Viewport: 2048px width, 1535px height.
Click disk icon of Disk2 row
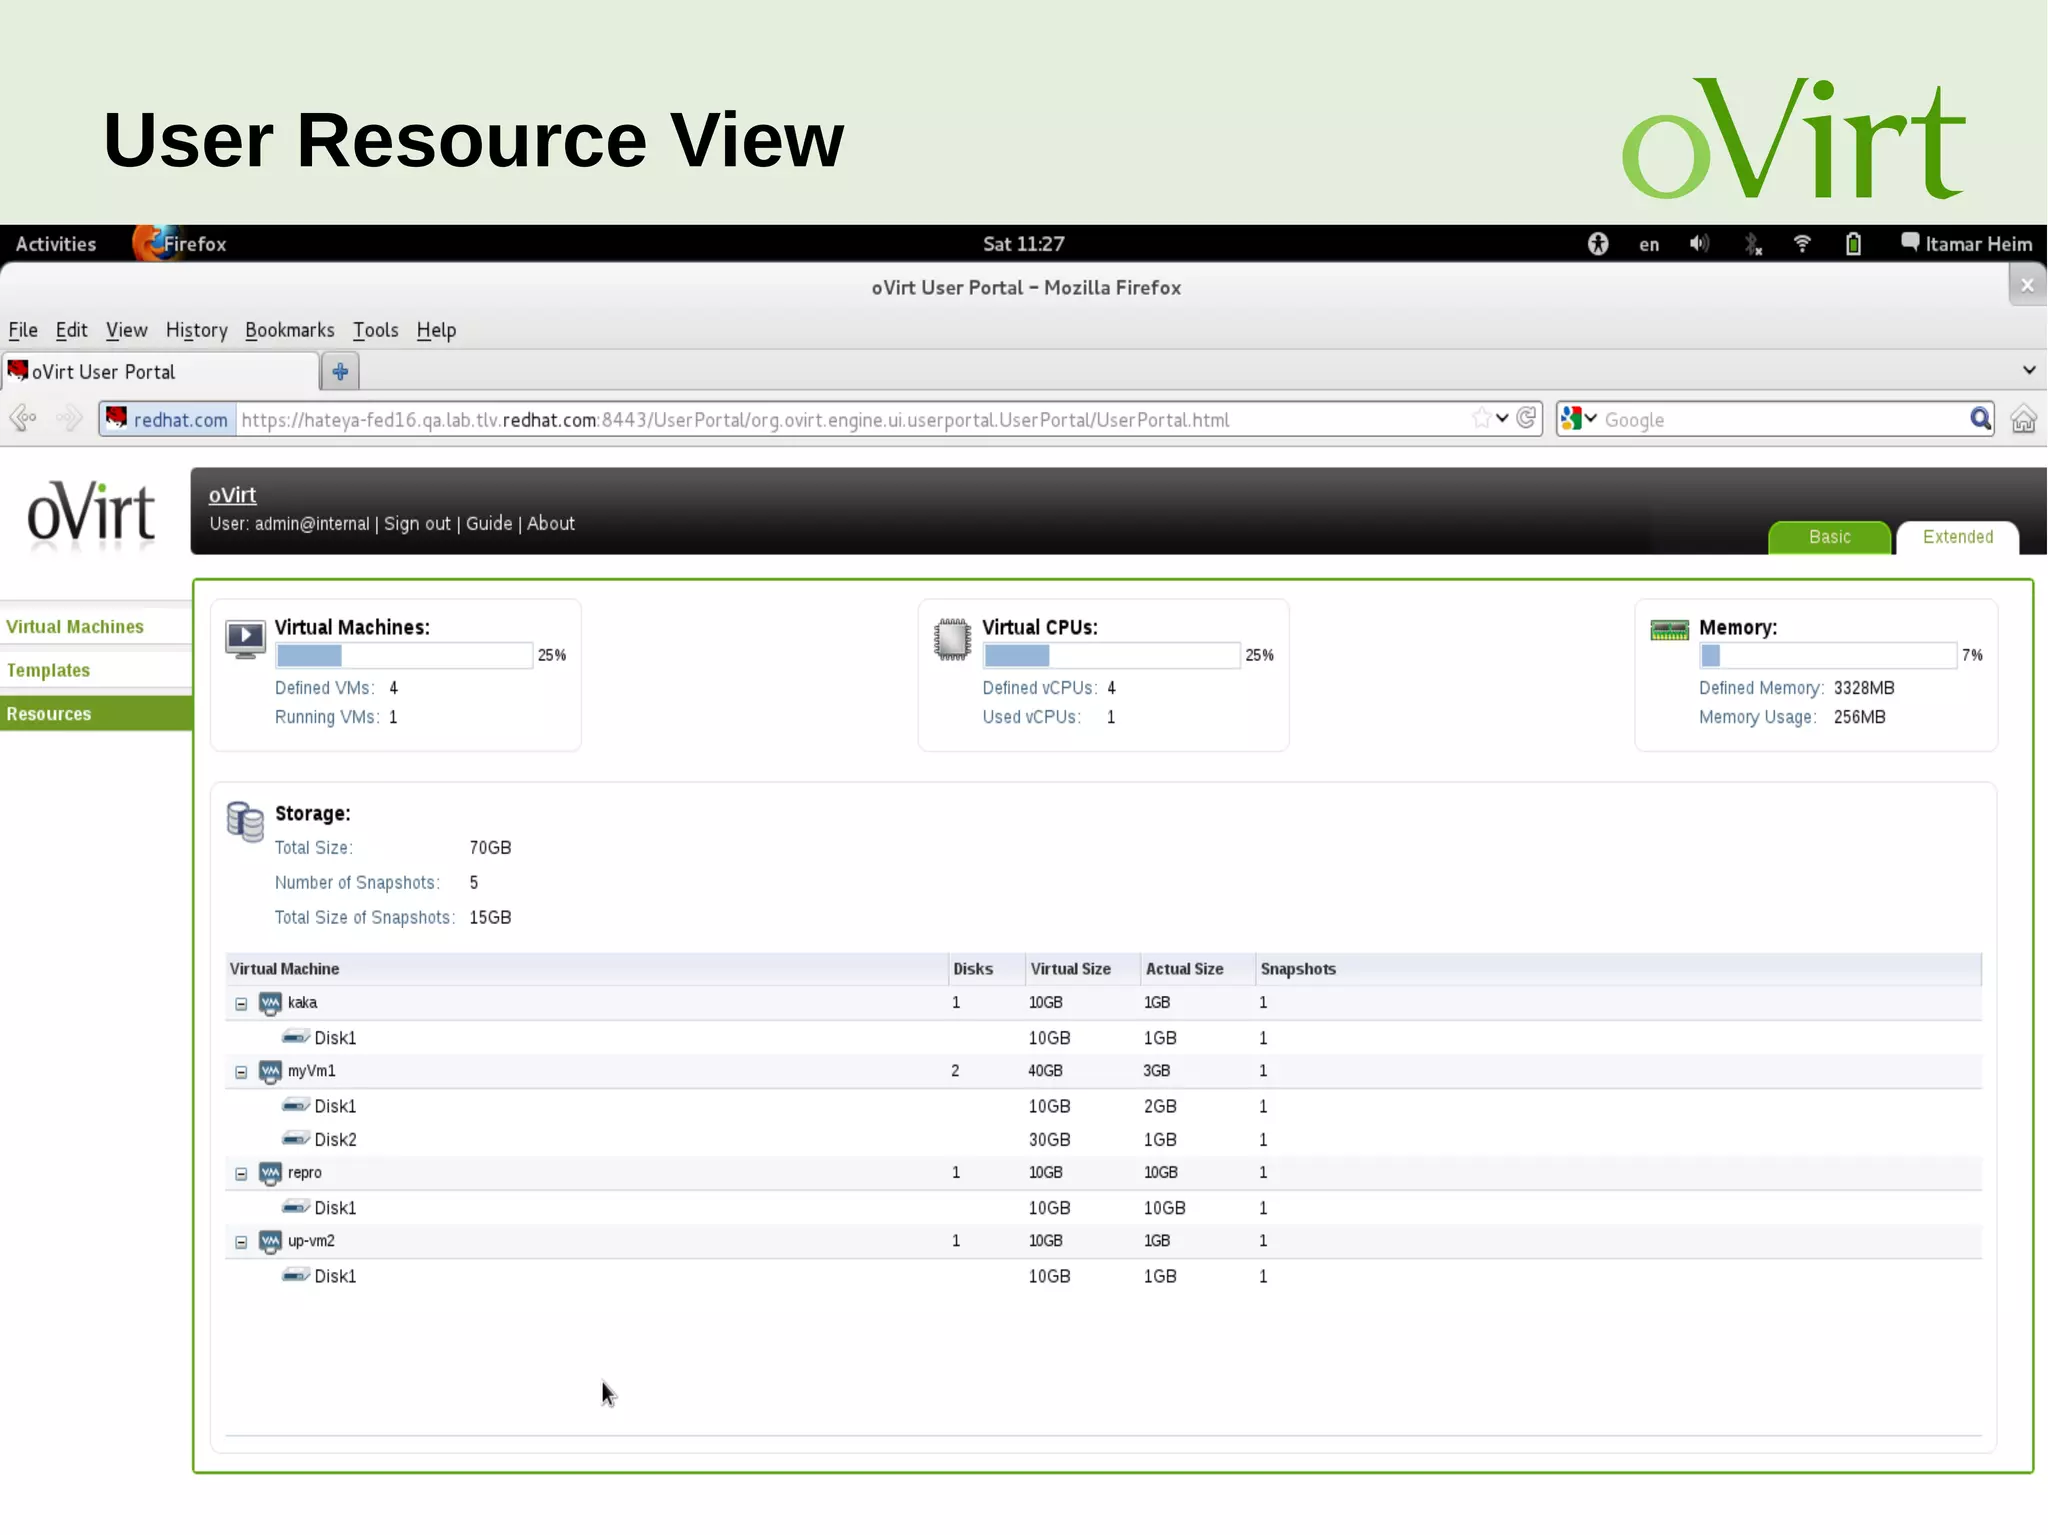pos(295,1139)
